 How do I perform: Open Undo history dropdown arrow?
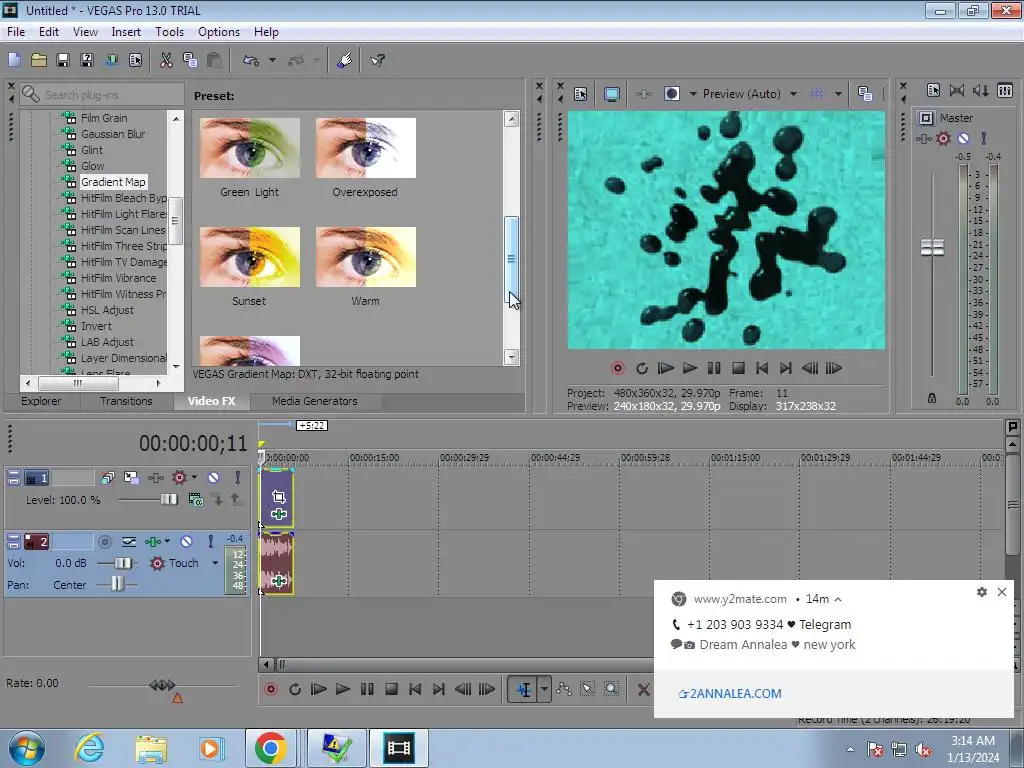point(272,60)
